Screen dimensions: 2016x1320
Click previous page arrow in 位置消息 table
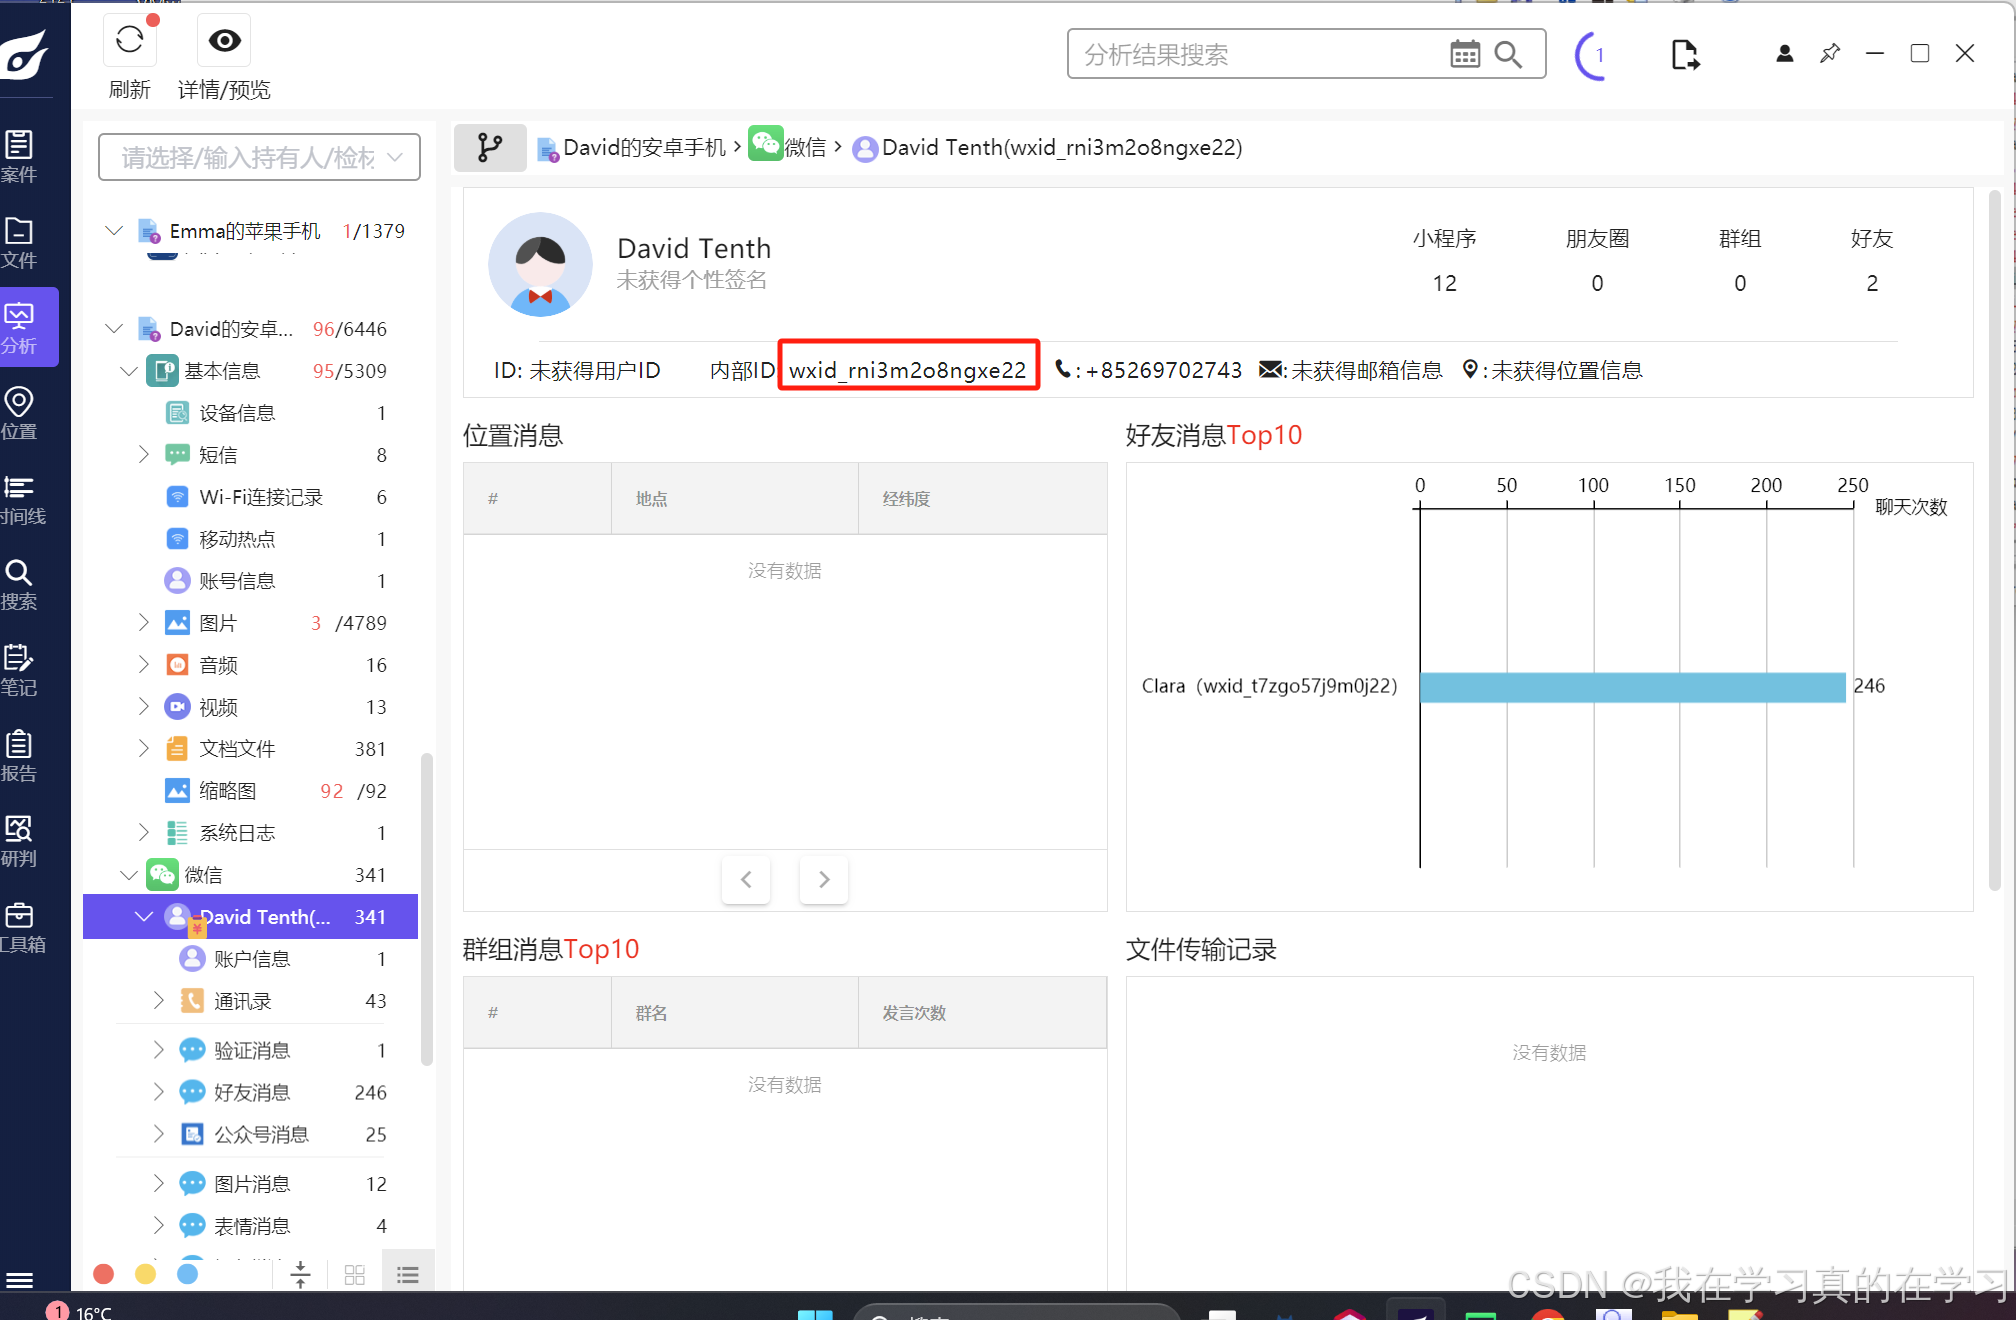pyautogui.click(x=746, y=879)
